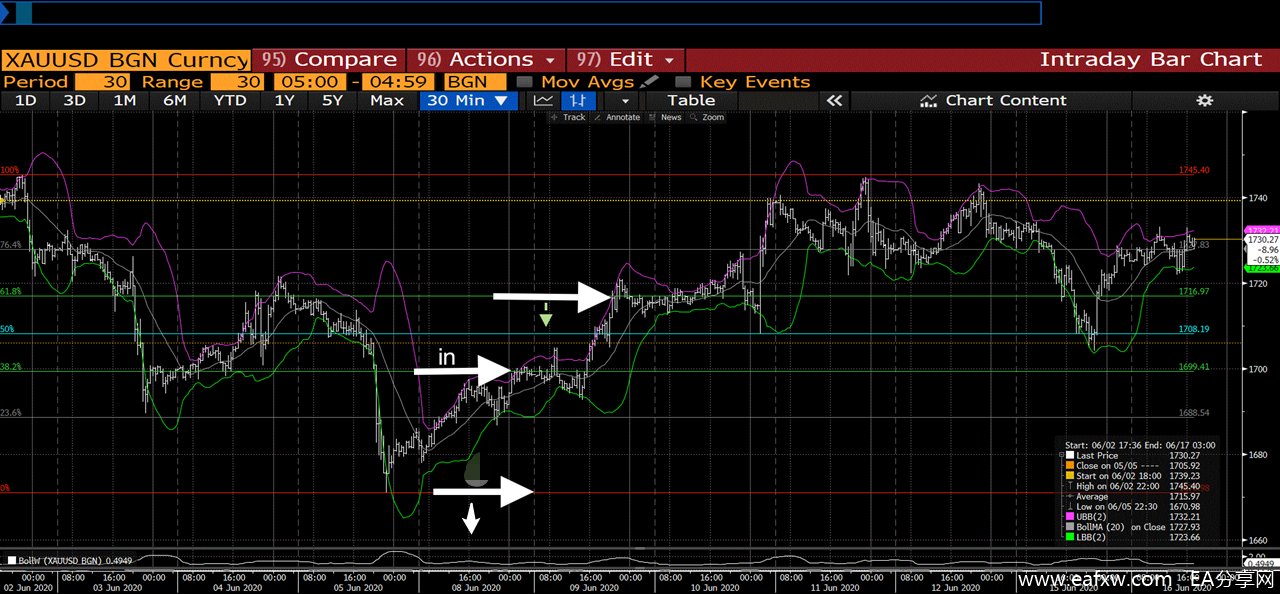1280x594 pixels.
Task: Activate the Track crosshair tool
Action: pyautogui.click(x=568, y=117)
